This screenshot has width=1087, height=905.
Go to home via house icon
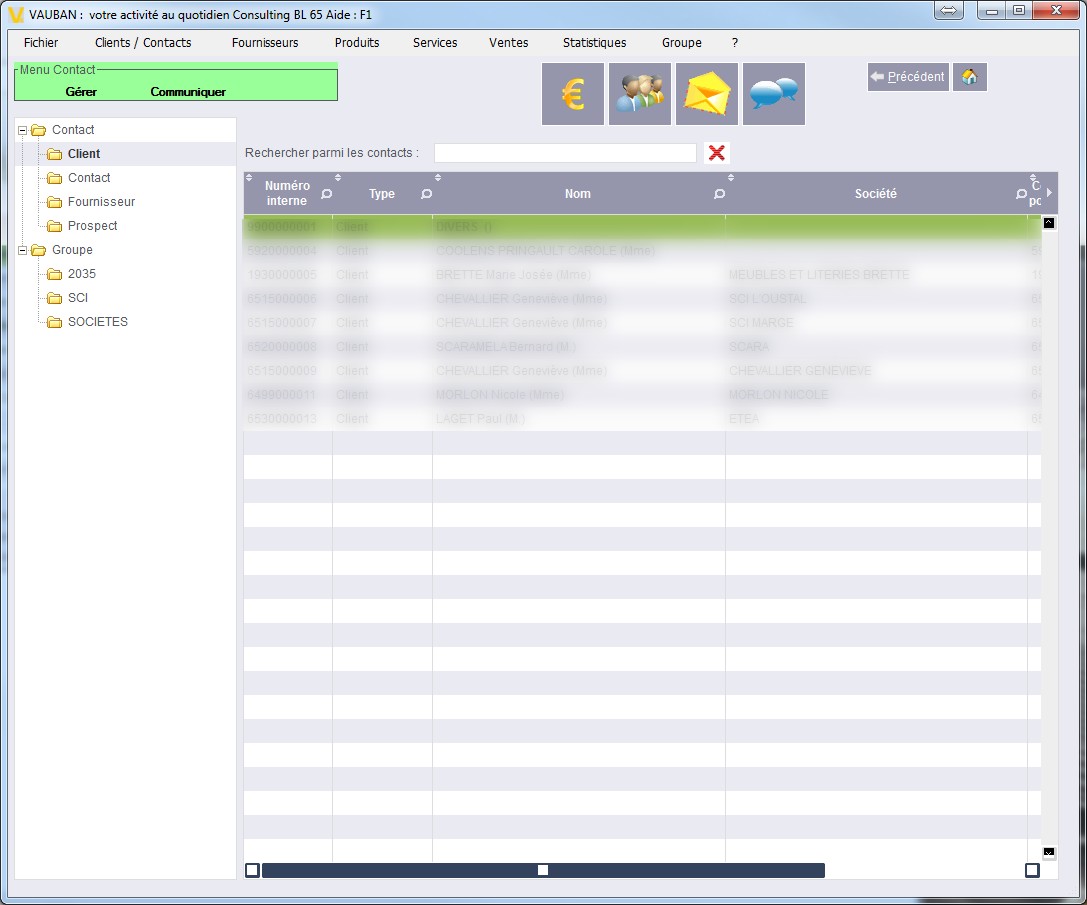pos(969,77)
